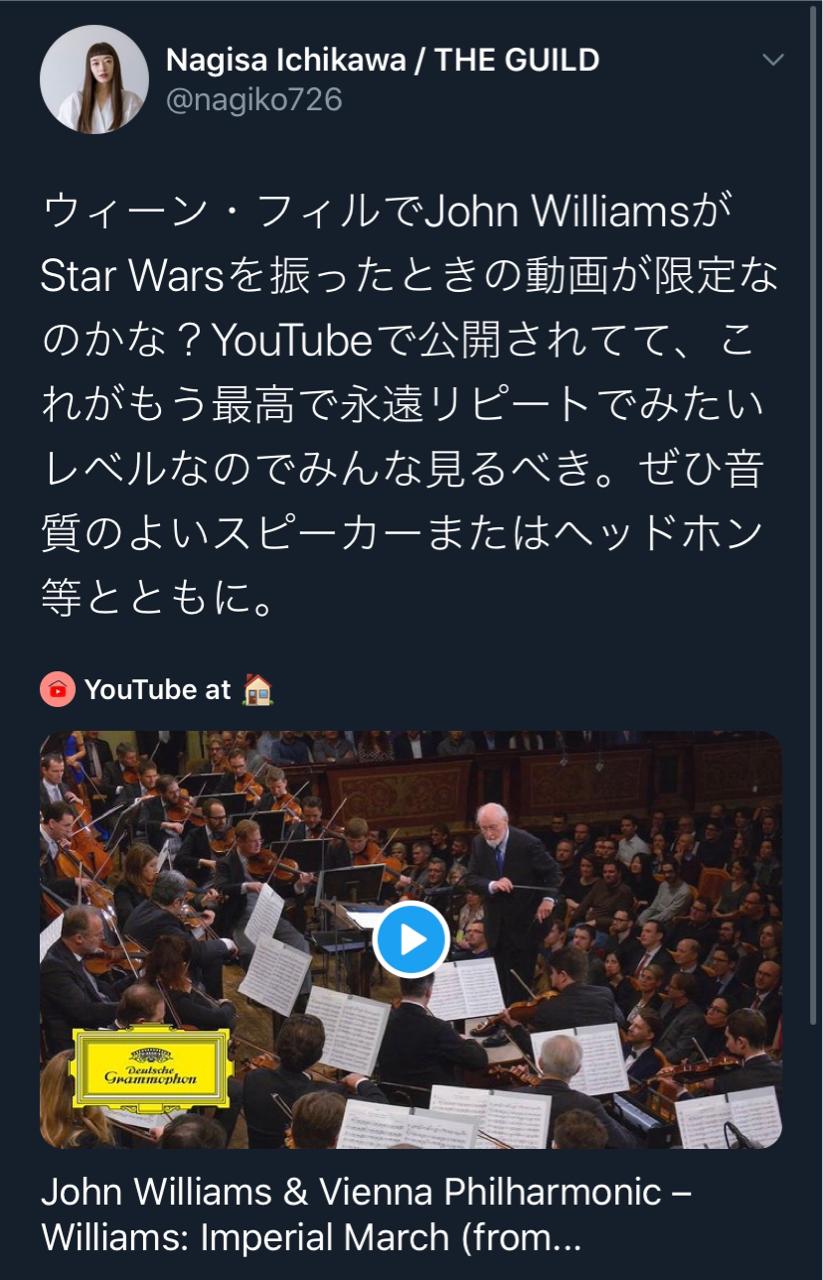Open the @nagiko726 handle
The width and height of the screenshot is (823, 1280).
[254, 100]
